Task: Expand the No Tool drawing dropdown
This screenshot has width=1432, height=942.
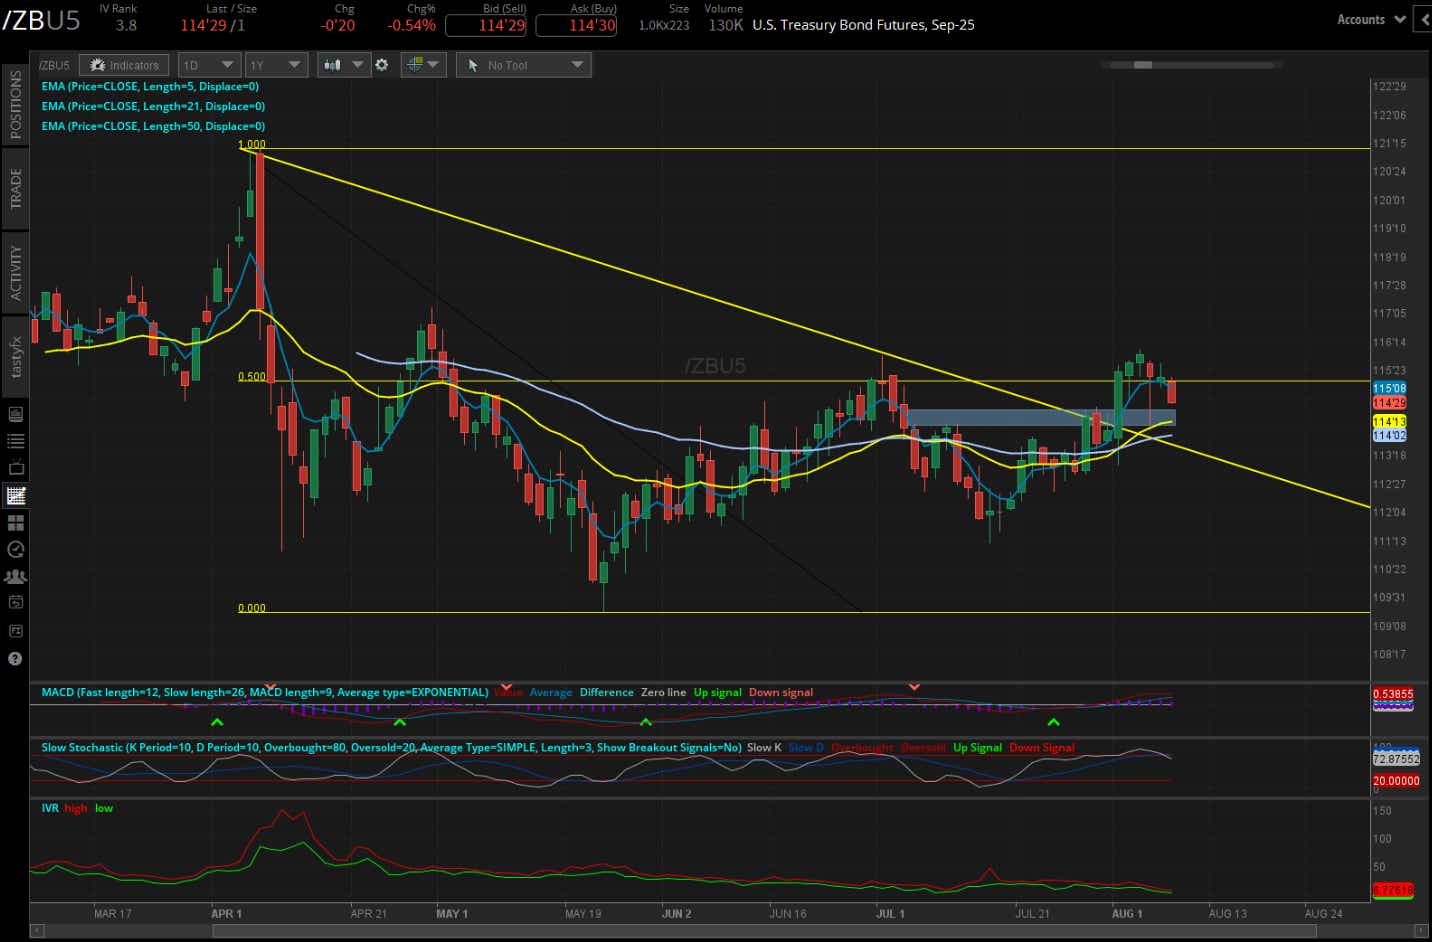Action: point(523,64)
